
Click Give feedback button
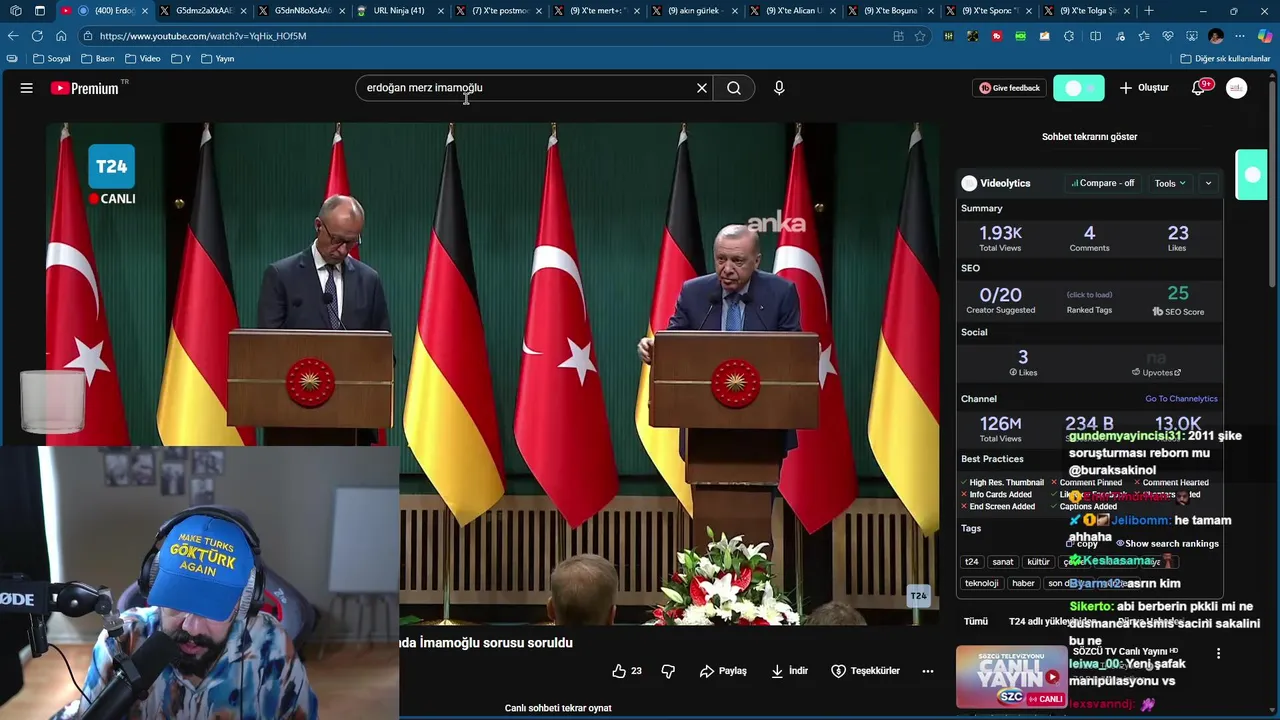[1010, 88]
